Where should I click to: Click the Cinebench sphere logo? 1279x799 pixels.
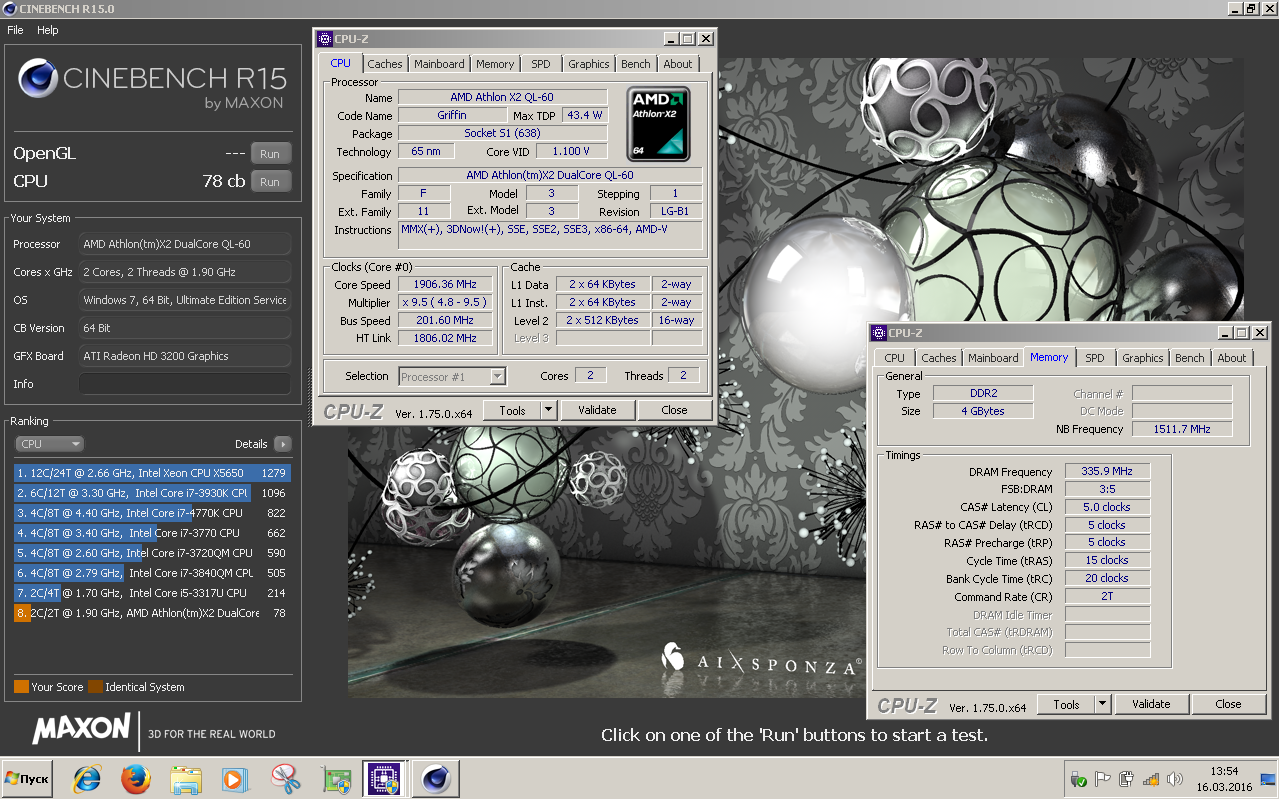(x=37, y=78)
